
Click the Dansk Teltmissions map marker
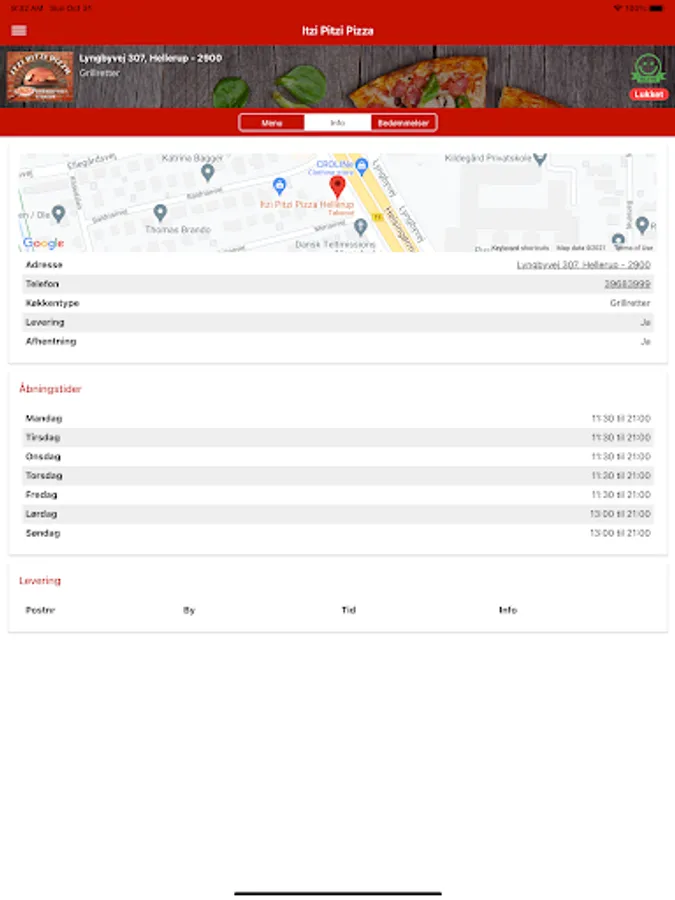tap(360, 227)
